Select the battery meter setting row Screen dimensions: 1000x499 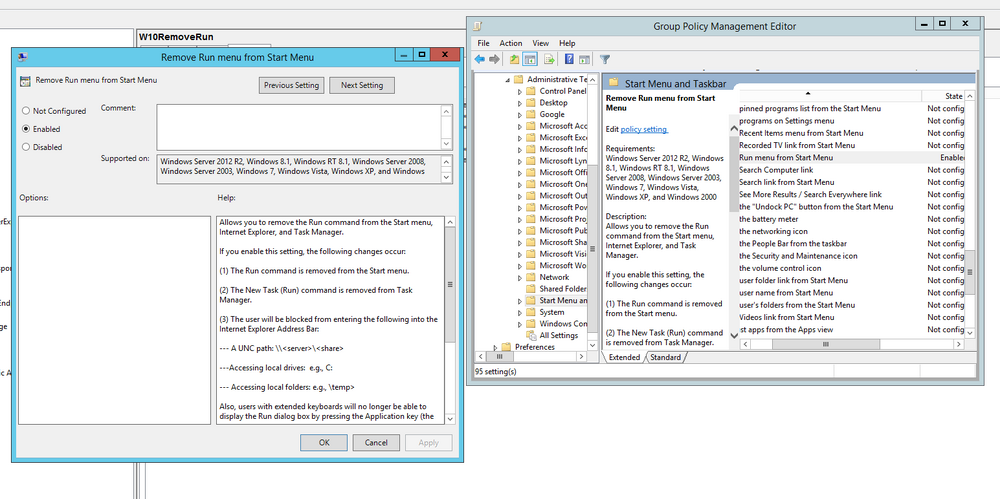coord(851,219)
